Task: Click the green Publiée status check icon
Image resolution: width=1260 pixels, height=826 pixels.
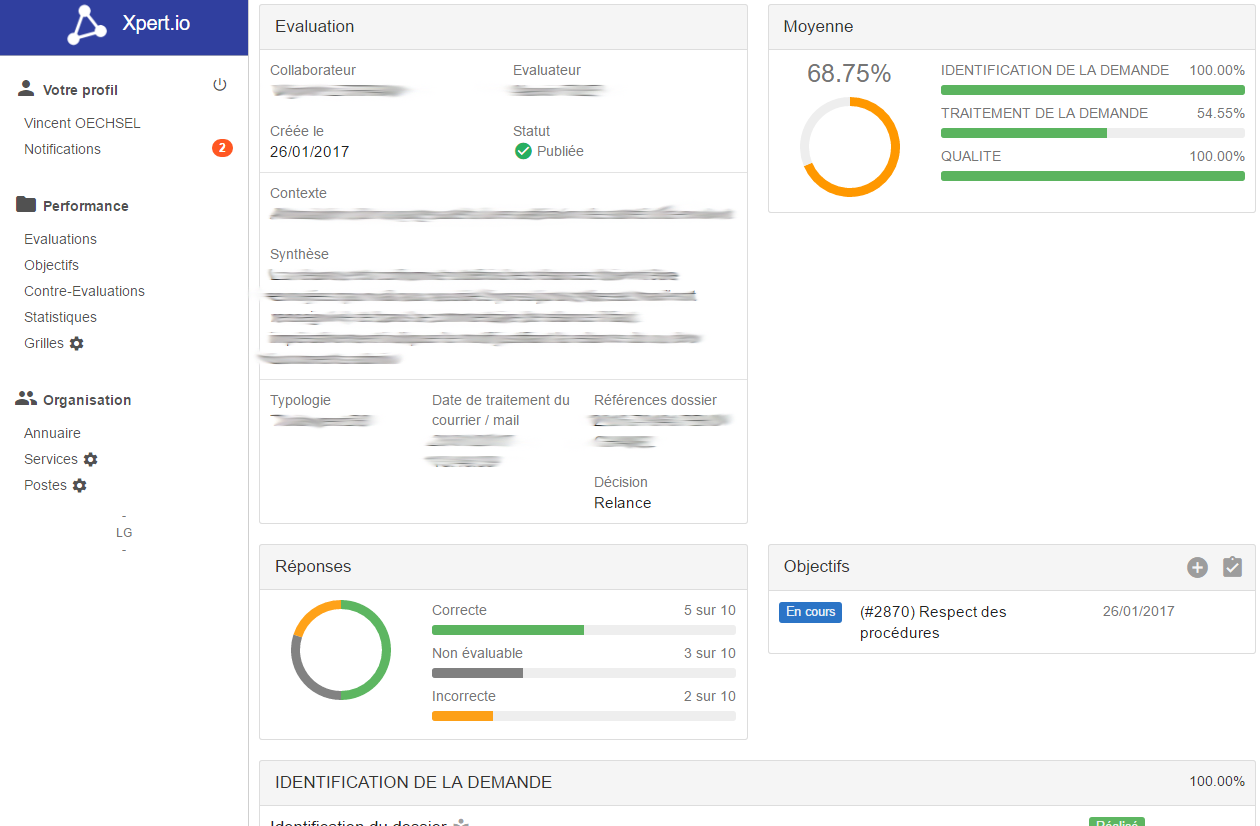Action: click(x=523, y=151)
